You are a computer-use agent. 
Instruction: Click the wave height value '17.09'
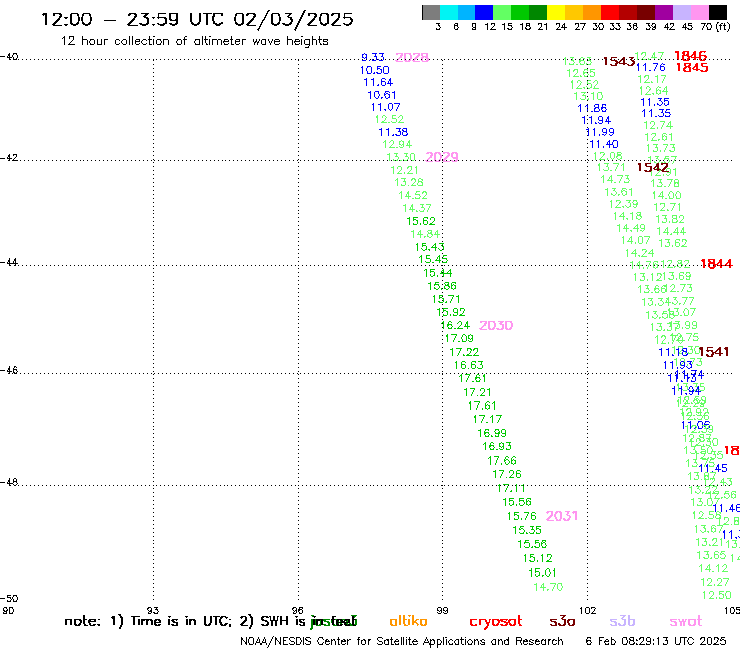(x=459, y=338)
